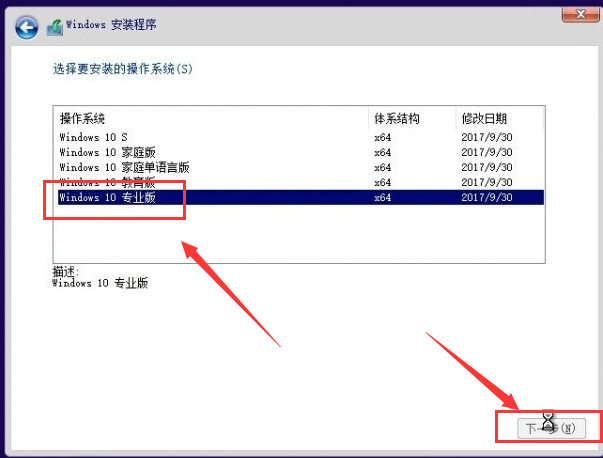Viewport: 603px width, 458px height.
Task: Click the description text under 描述
Action: (x=99, y=283)
